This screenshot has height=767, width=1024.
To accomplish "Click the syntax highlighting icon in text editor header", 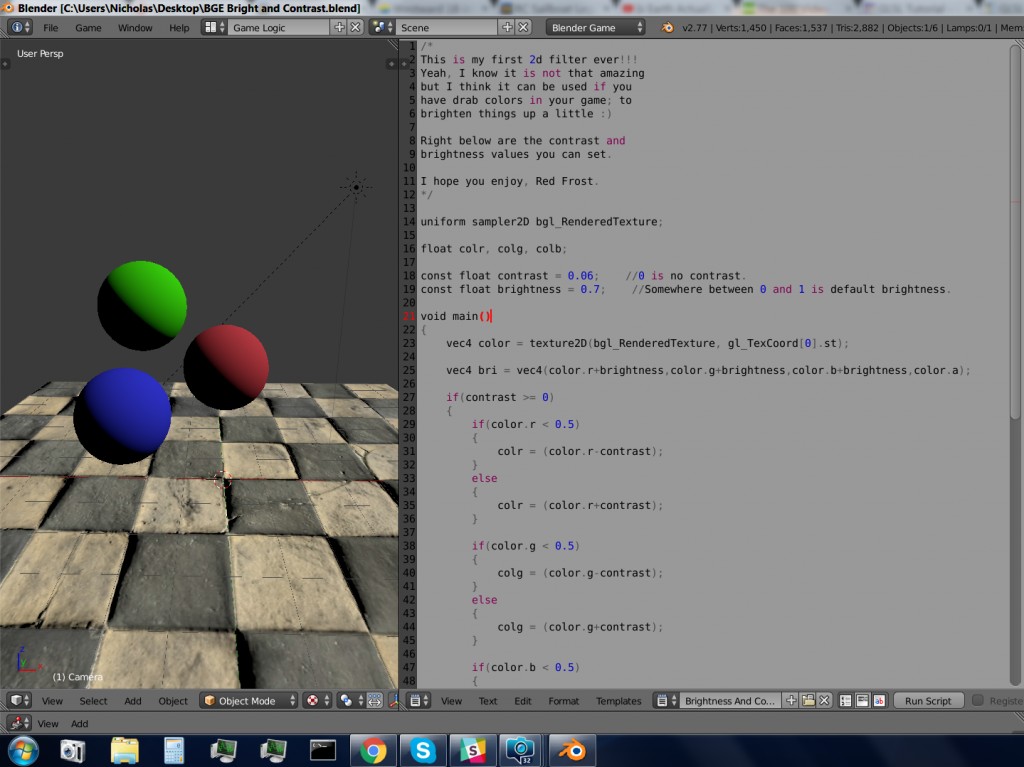I will coord(880,701).
